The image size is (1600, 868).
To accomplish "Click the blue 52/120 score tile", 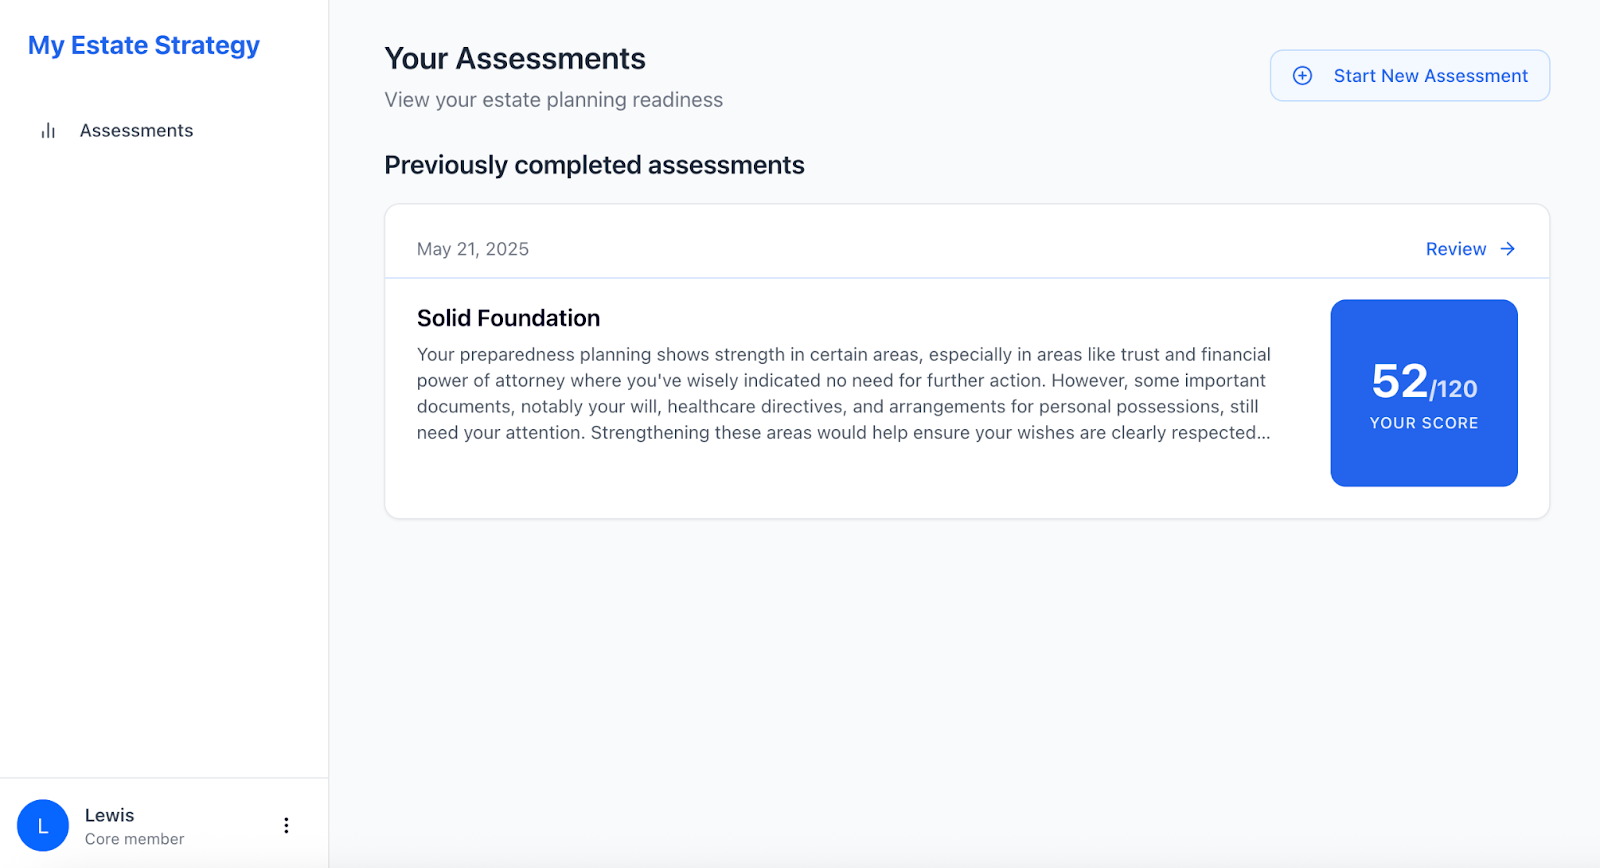I will [x=1424, y=393].
